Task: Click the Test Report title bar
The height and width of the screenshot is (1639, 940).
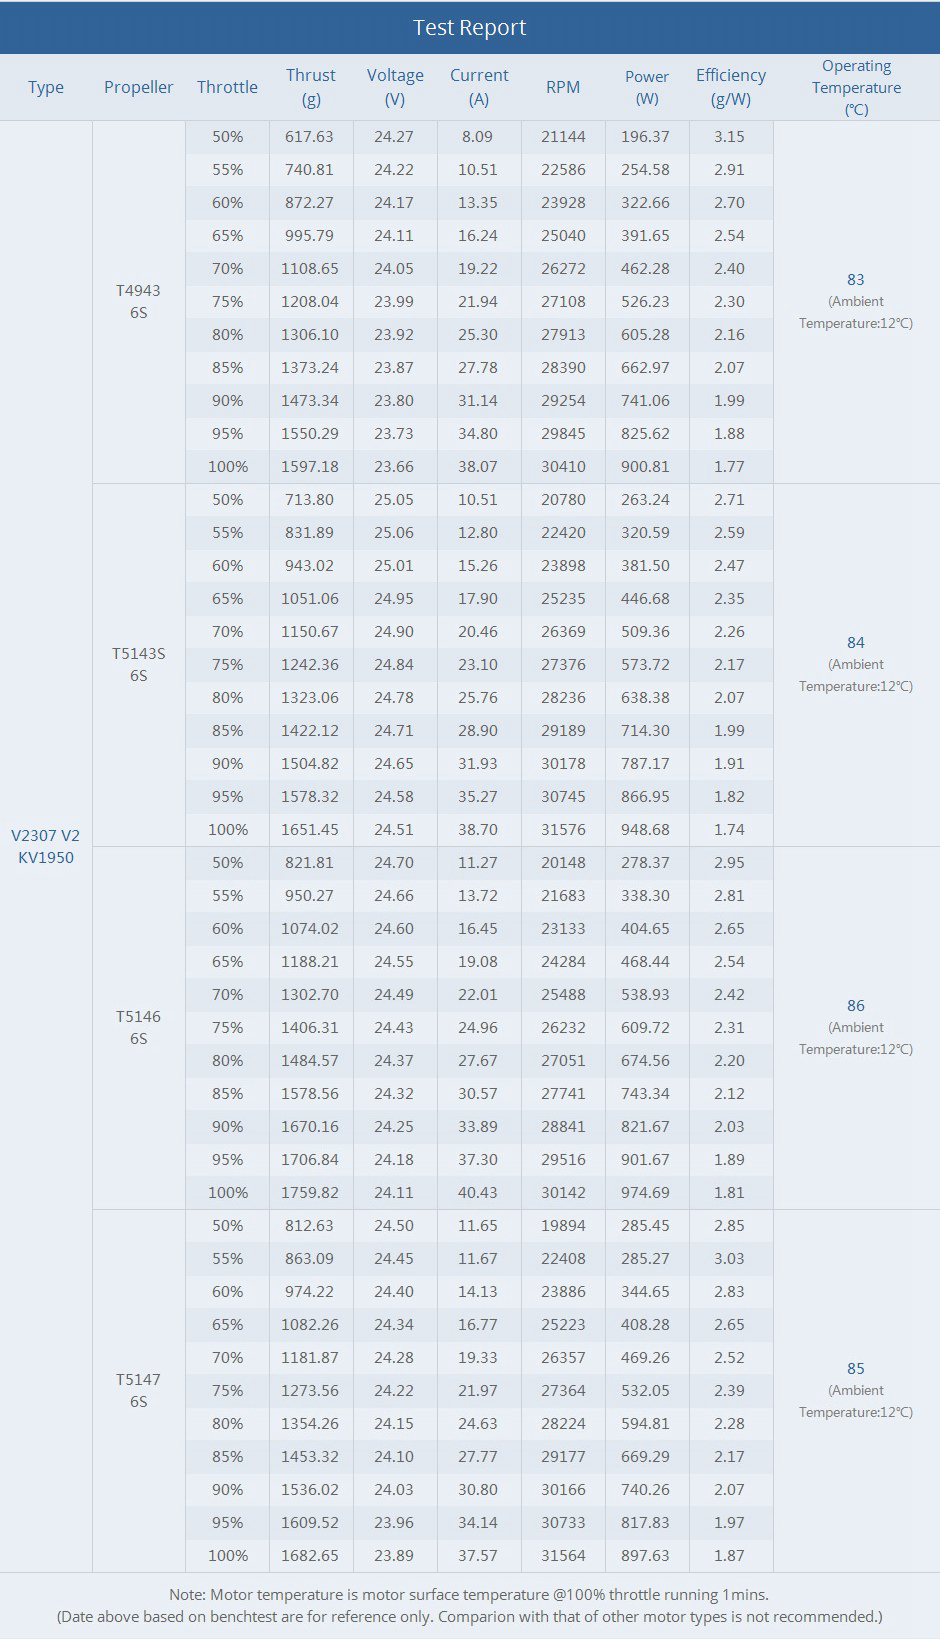Action: tap(470, 28)
